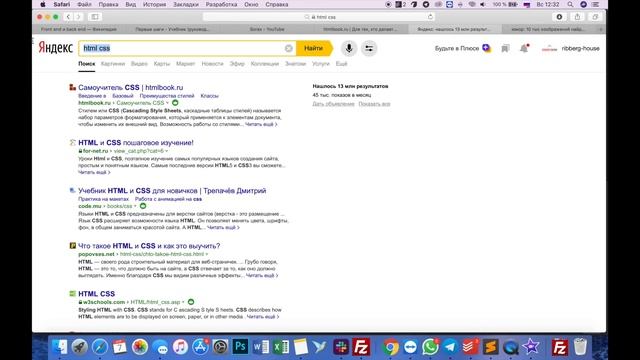Open Launchpad rocket icon in Dock

pyautogui.click(x=80, y=347)
